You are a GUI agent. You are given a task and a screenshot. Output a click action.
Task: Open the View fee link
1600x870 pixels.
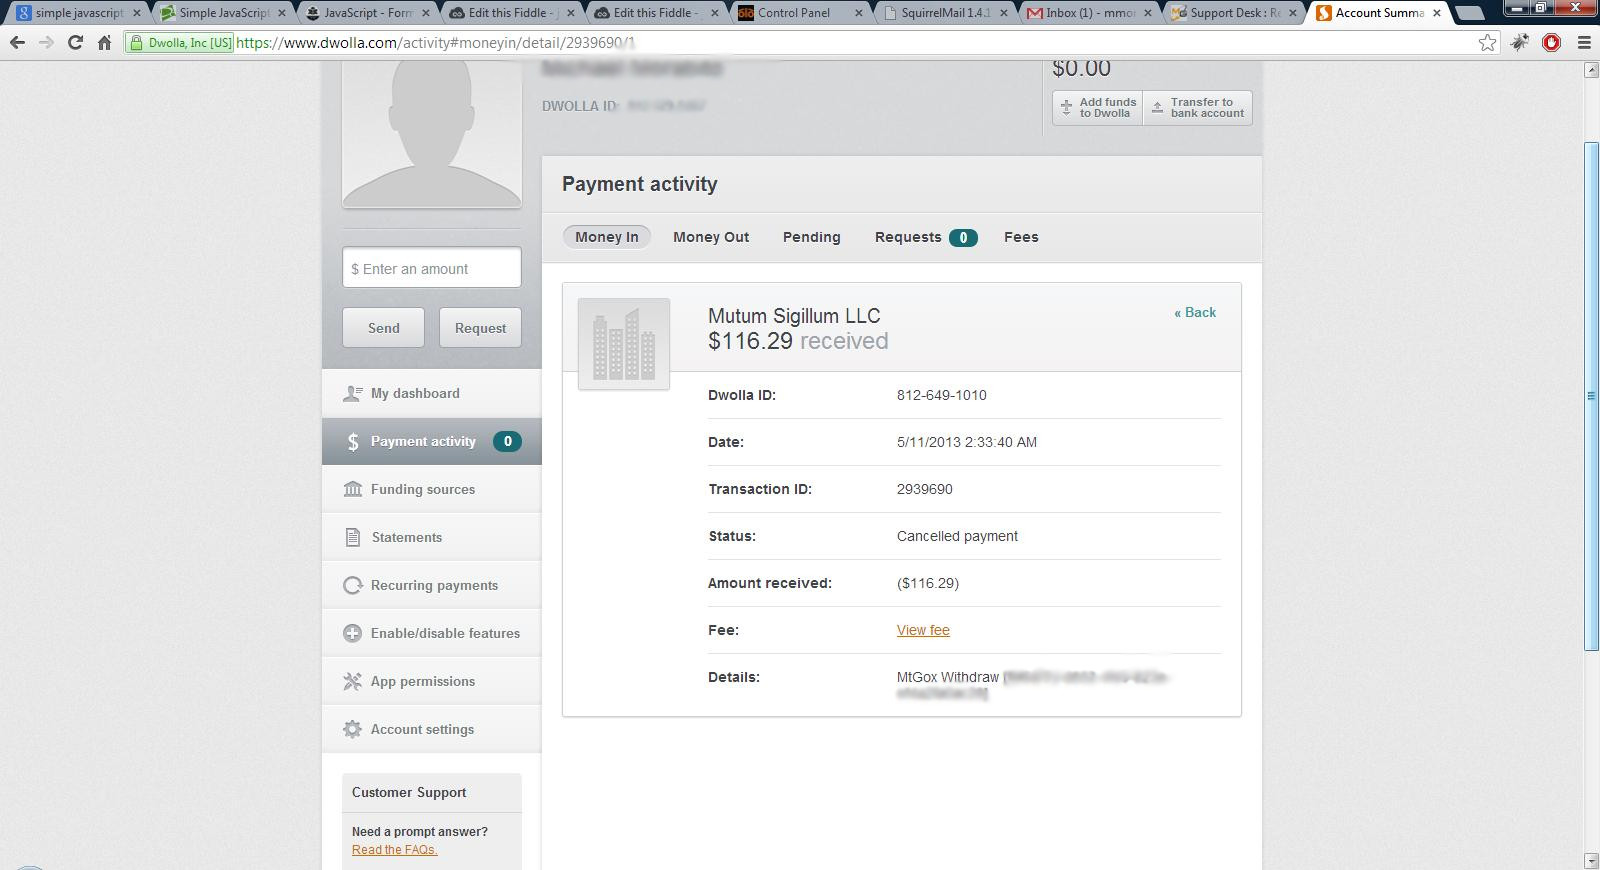tap(923, 630)
